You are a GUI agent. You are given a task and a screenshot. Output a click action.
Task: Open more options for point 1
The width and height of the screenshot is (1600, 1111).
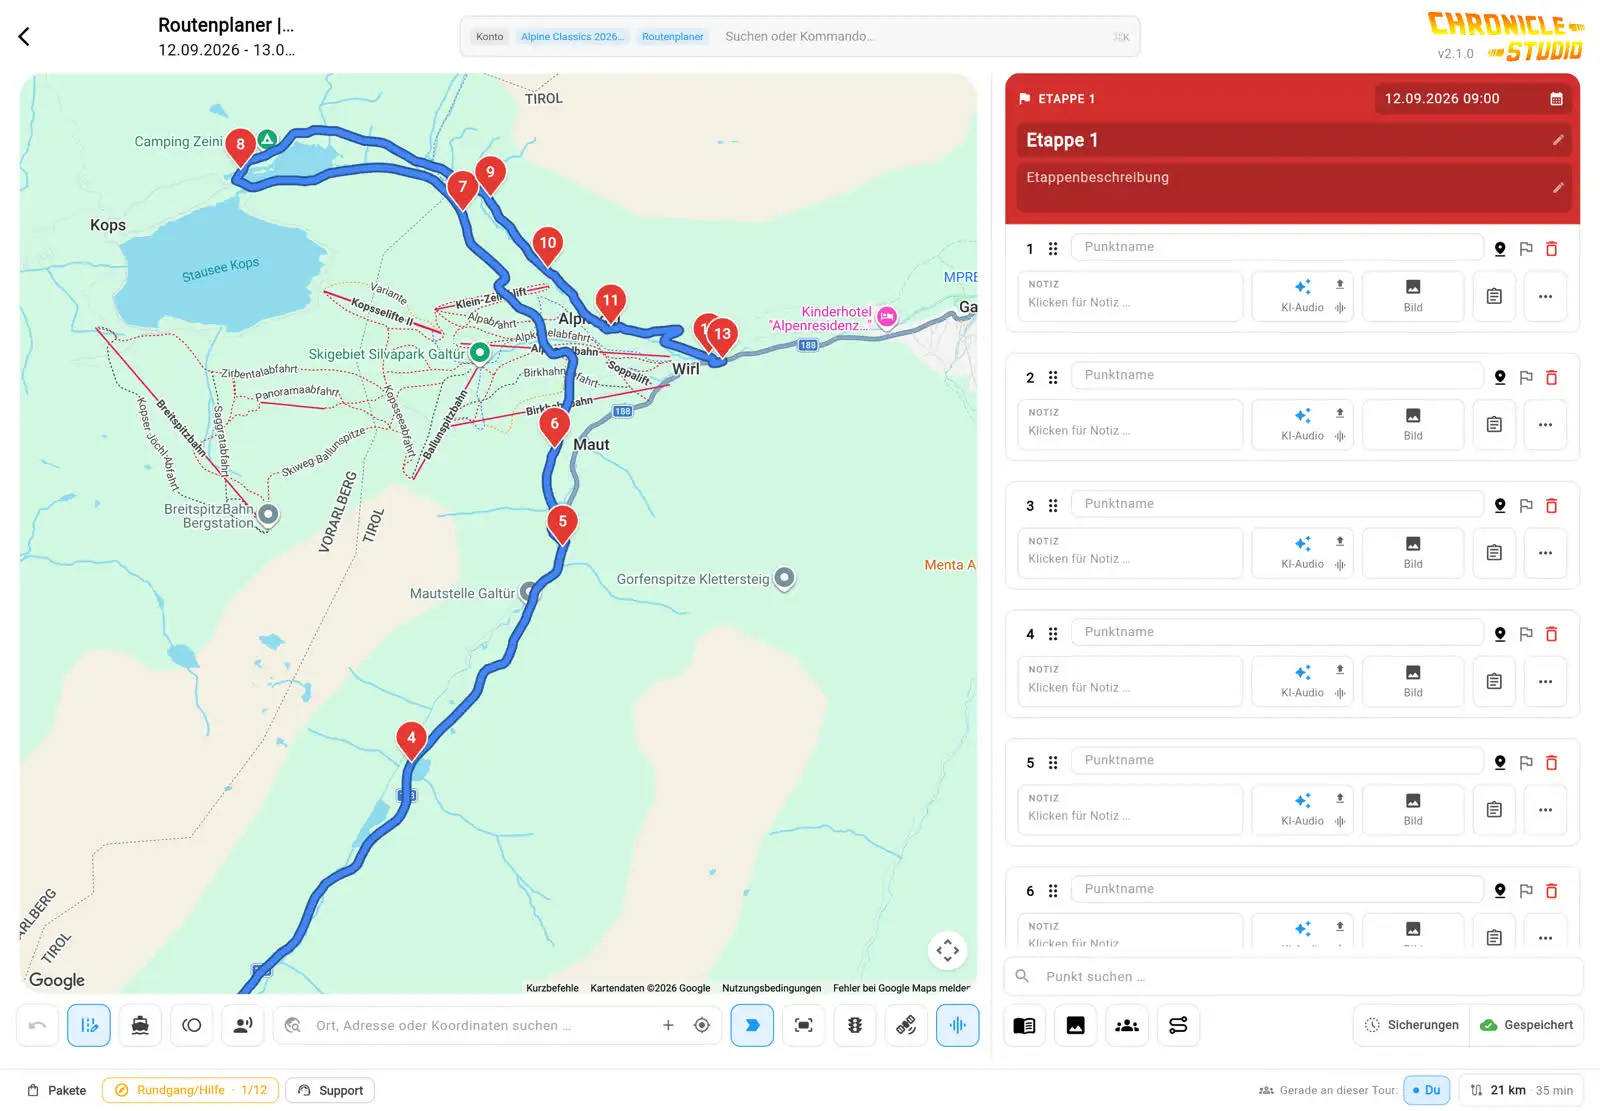tap(1545, 297)
